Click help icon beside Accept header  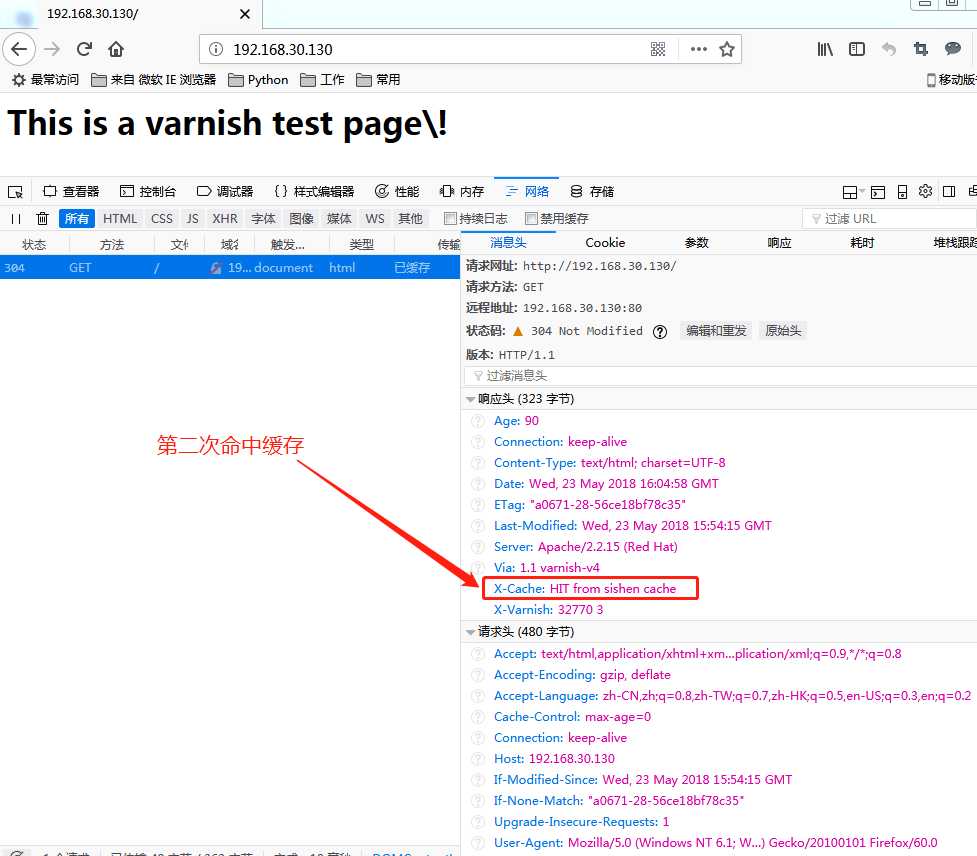tap(478, 654)
